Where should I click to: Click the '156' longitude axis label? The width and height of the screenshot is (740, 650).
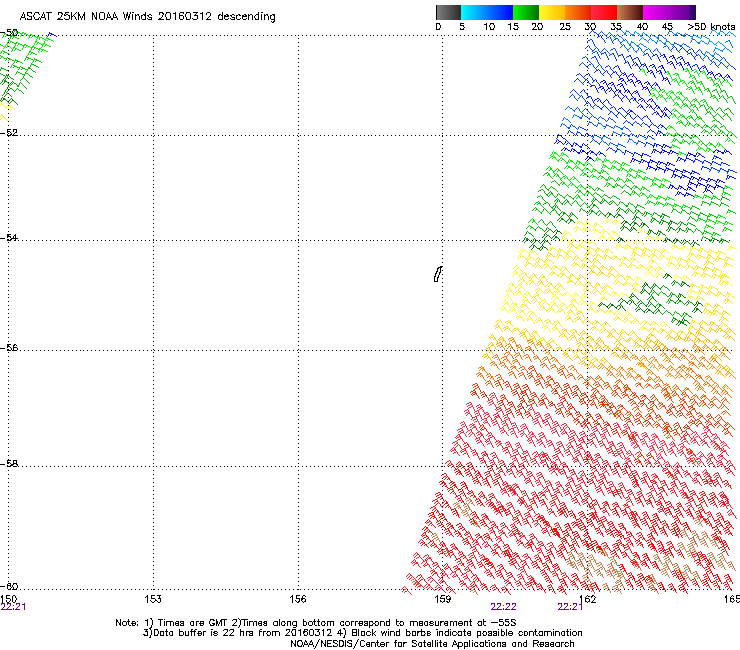tap(298, 599)
